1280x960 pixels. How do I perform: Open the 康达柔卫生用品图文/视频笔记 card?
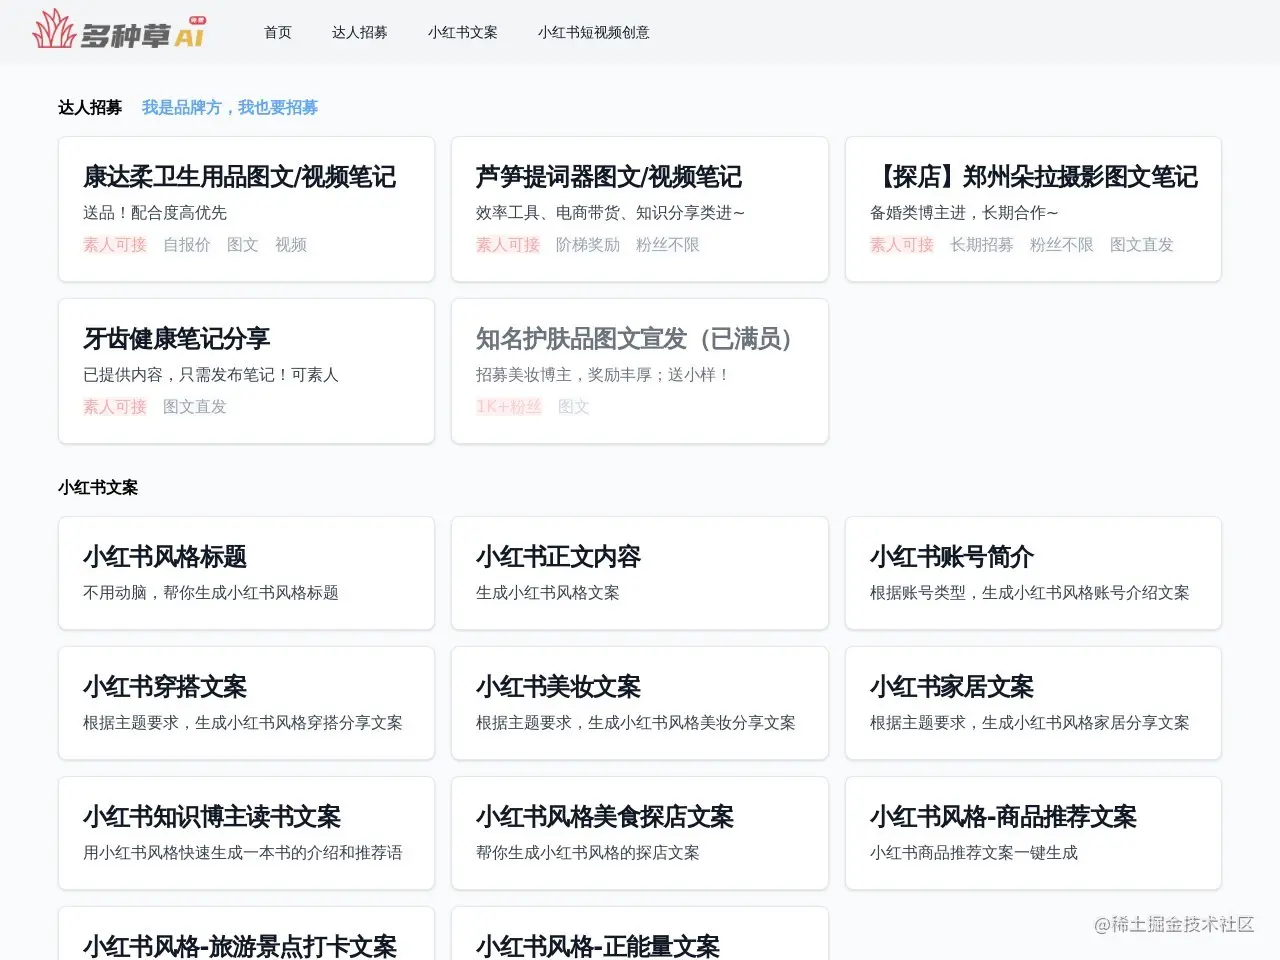click(246, 209)
